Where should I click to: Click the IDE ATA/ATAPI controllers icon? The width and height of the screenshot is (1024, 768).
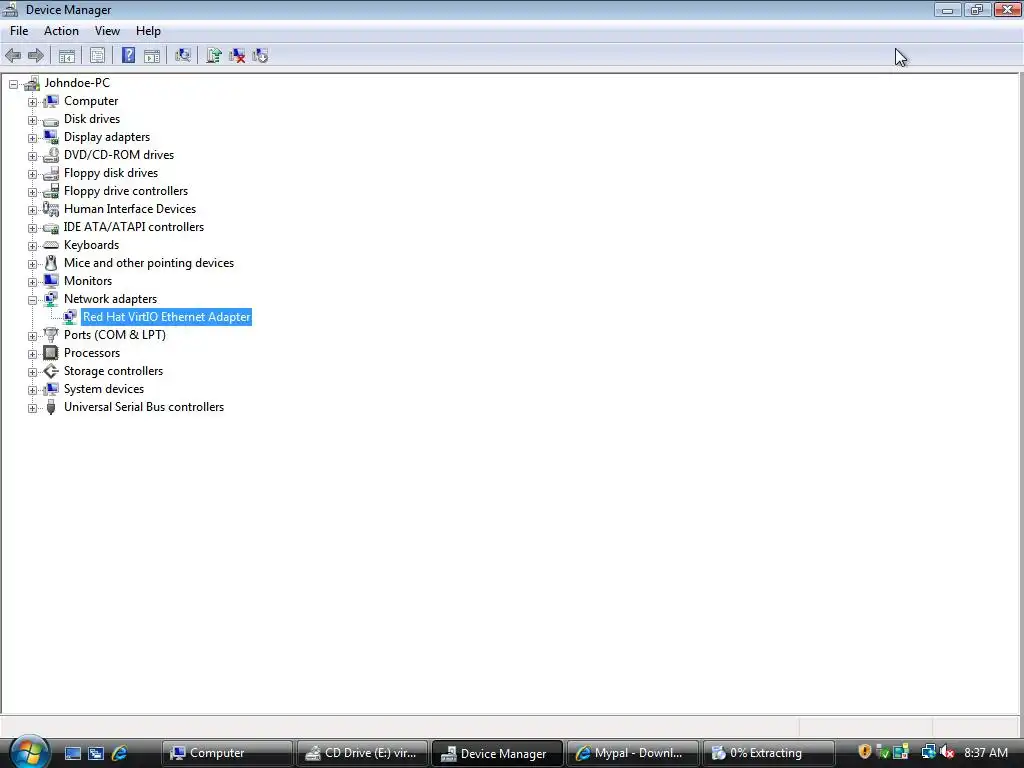51,227
